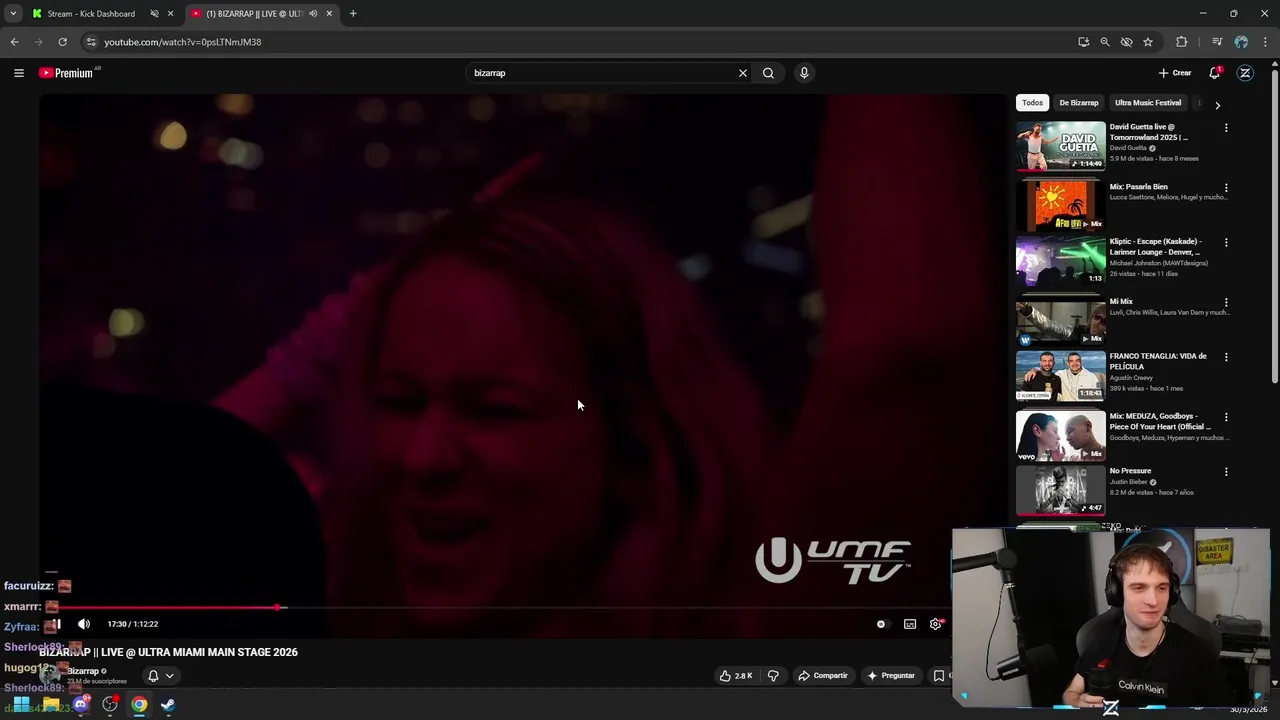Open Discord from the taskbar

click(x=81, y=705)
